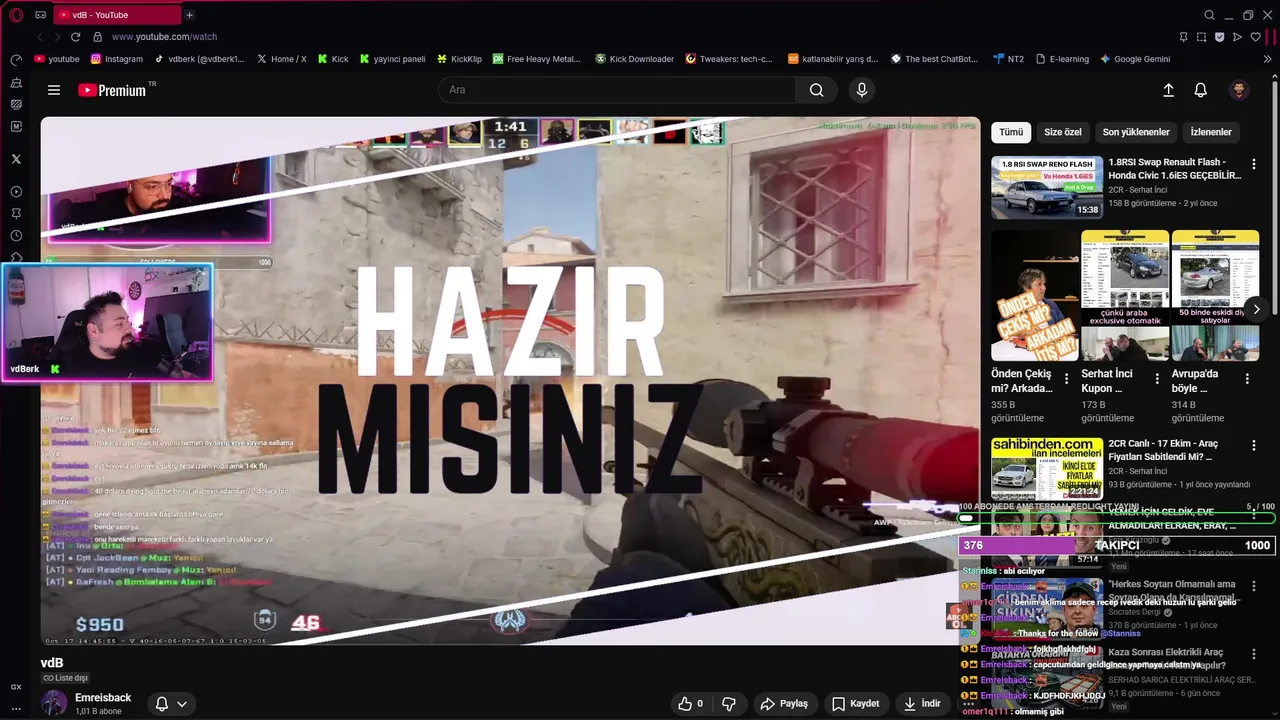
Task: Open the 1.8RSI Swap Renault video thumbnail
Action: click(1047, 187)
